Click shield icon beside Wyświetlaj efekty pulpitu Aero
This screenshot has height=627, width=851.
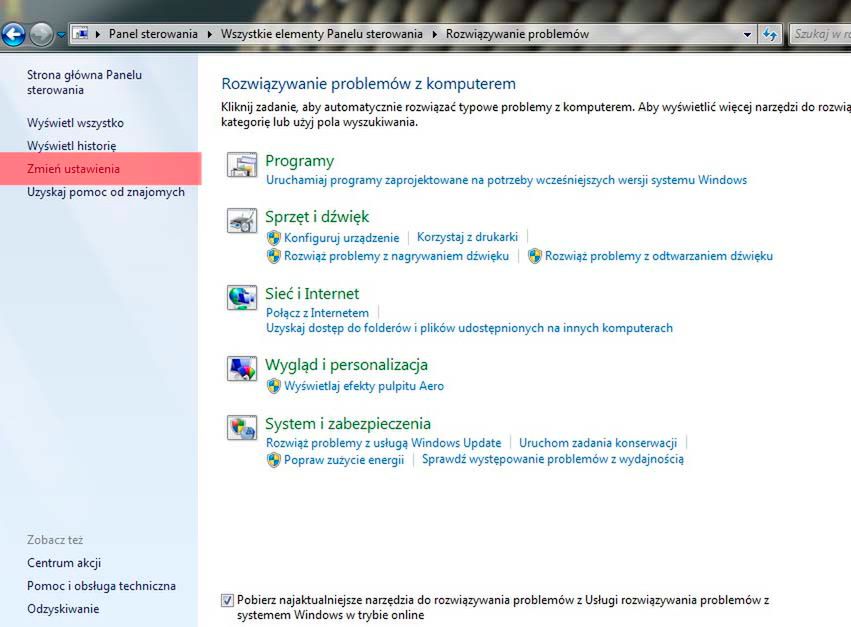coord(274,386)
